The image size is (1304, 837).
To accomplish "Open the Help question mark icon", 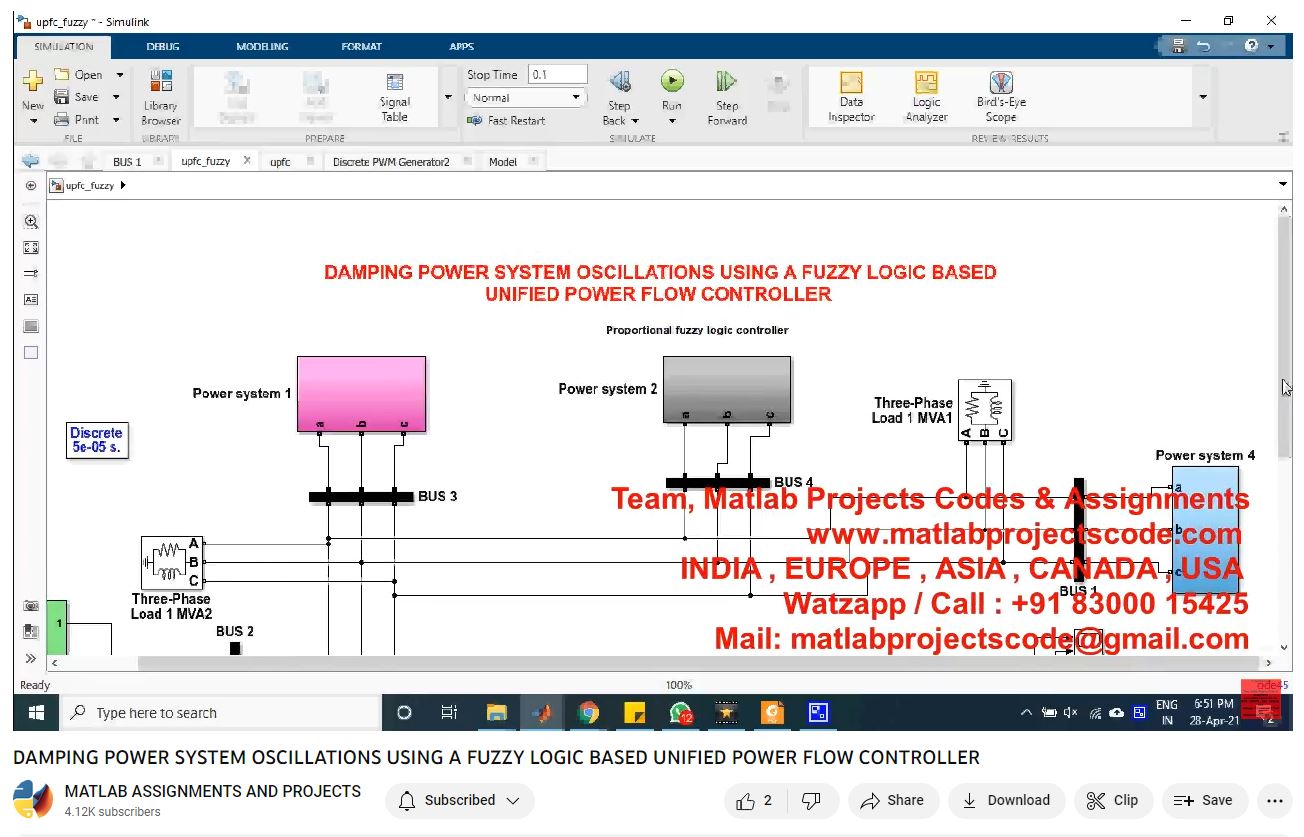I will click(1252, 46).
